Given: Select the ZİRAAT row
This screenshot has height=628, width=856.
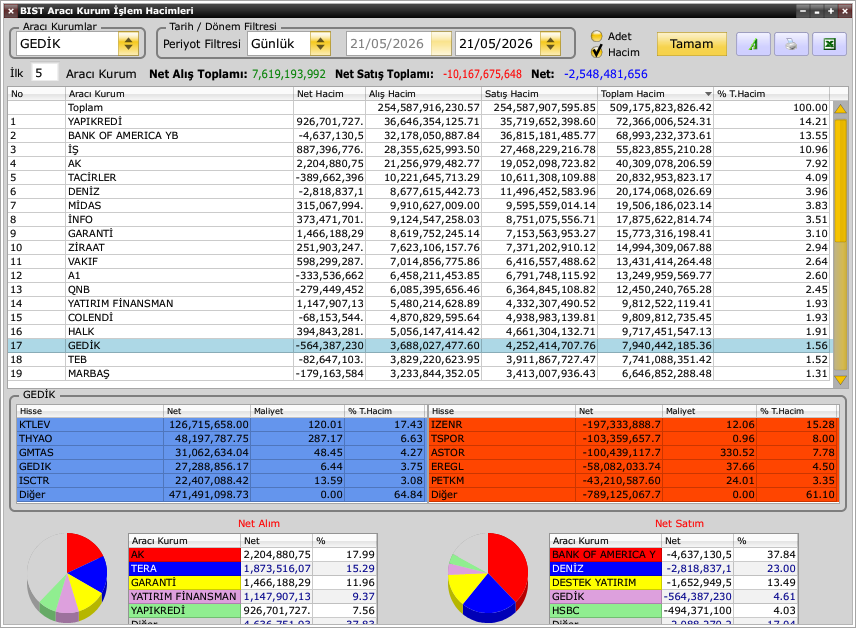Looking at the screenshot, I should [x=419, y=247].
